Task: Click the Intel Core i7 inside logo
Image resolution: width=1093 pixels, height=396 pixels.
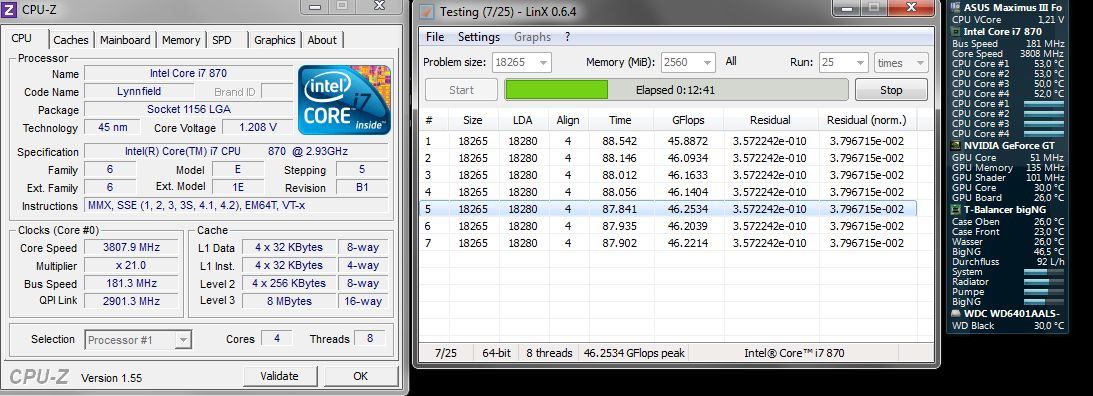Action: (344, 100)
